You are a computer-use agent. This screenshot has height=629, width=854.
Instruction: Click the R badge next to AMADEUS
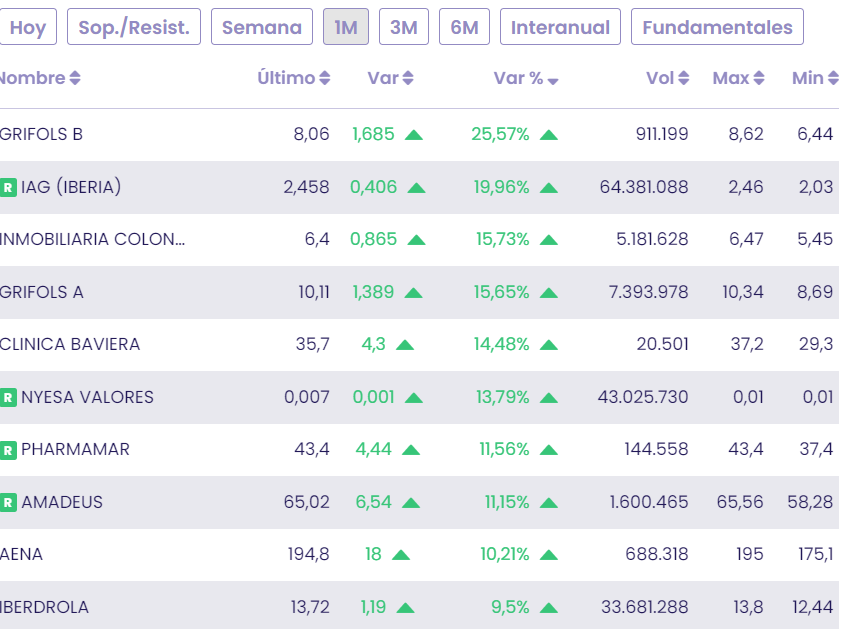pyautogui.click(x=8, y=502)
